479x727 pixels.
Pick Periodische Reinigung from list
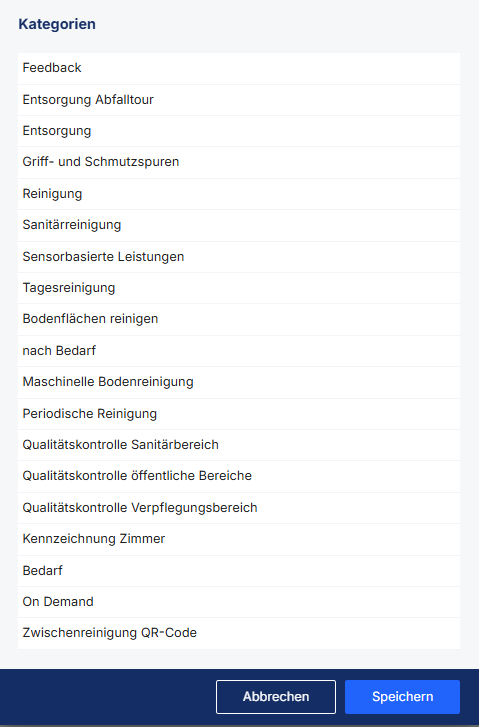[239, 414]
